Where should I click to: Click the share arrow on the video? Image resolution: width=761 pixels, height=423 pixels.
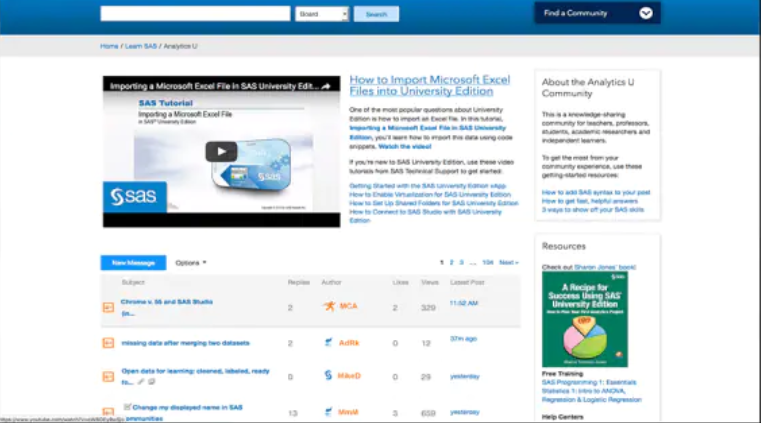326,86
